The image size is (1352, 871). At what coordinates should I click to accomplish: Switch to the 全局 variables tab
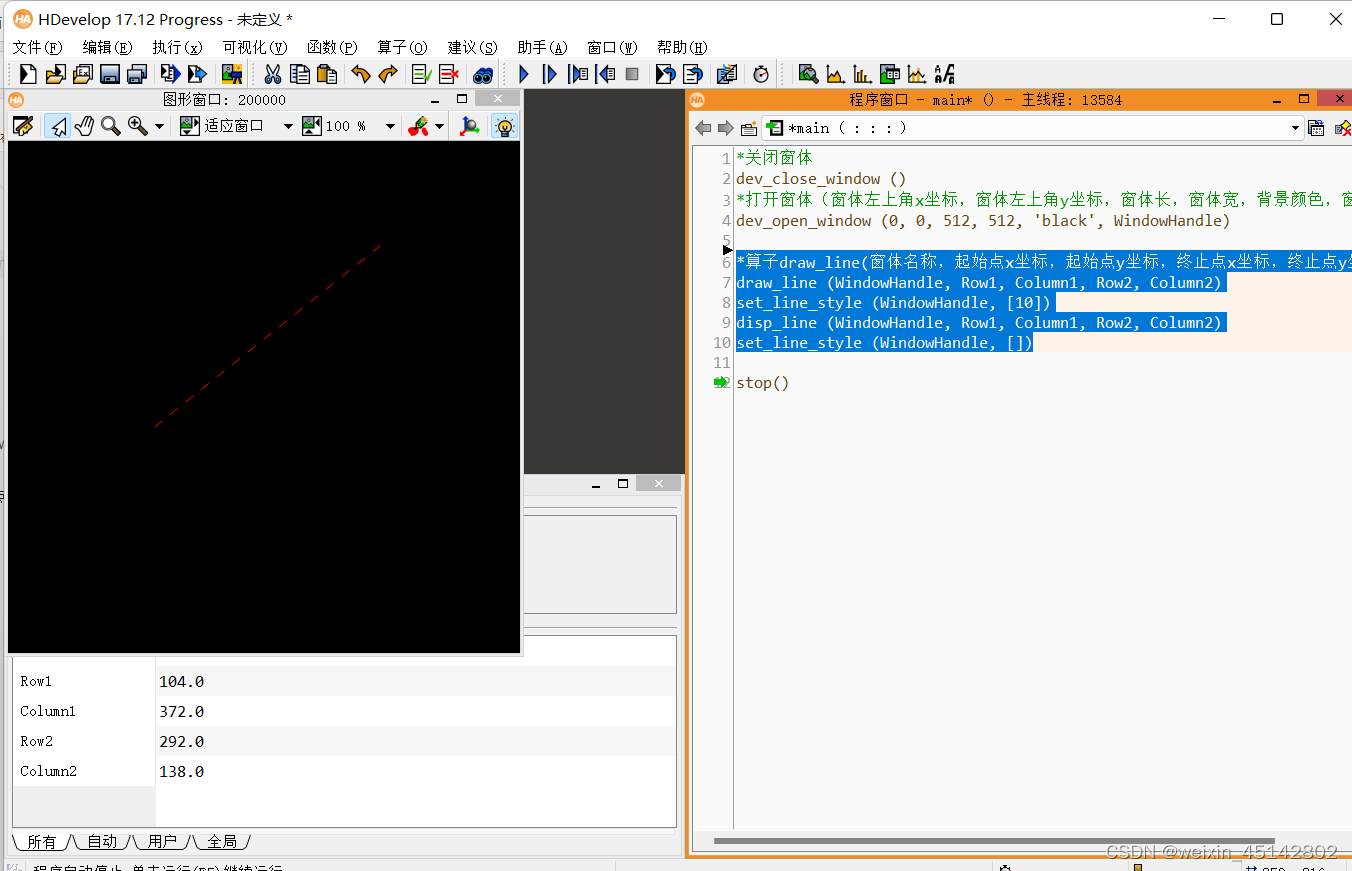222,841
